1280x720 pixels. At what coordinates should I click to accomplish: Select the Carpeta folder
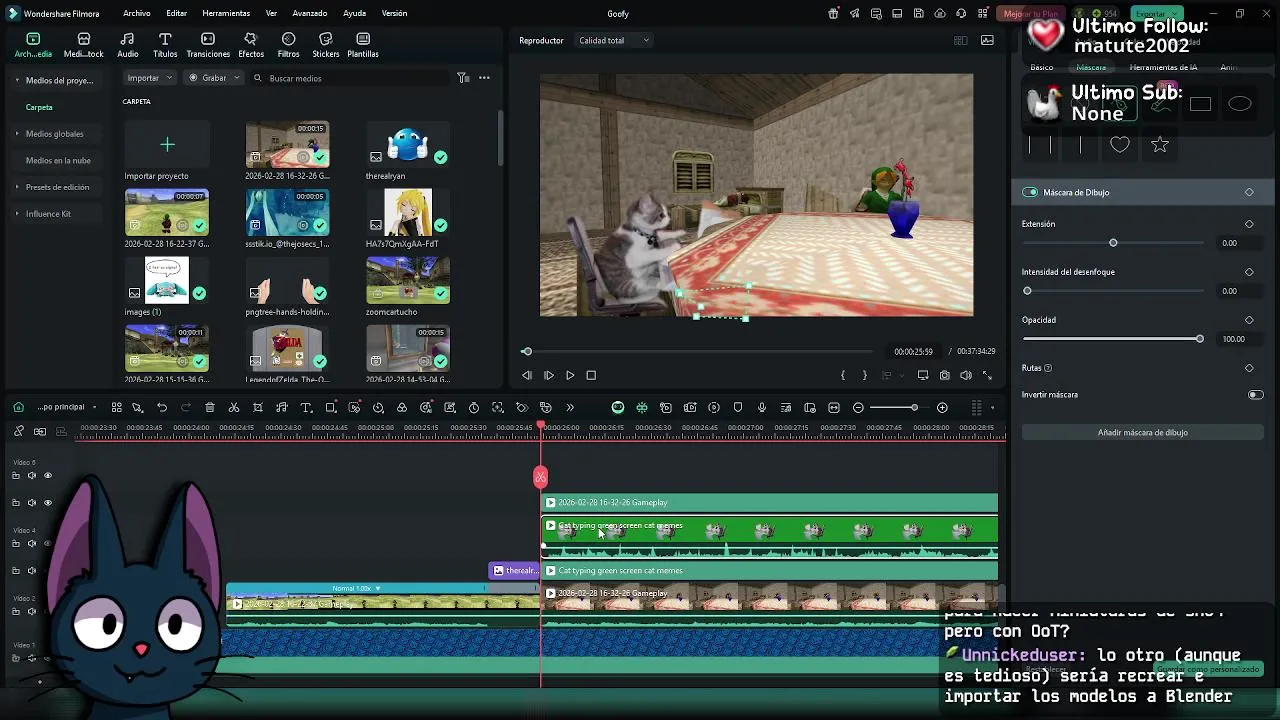coord(39,107)
